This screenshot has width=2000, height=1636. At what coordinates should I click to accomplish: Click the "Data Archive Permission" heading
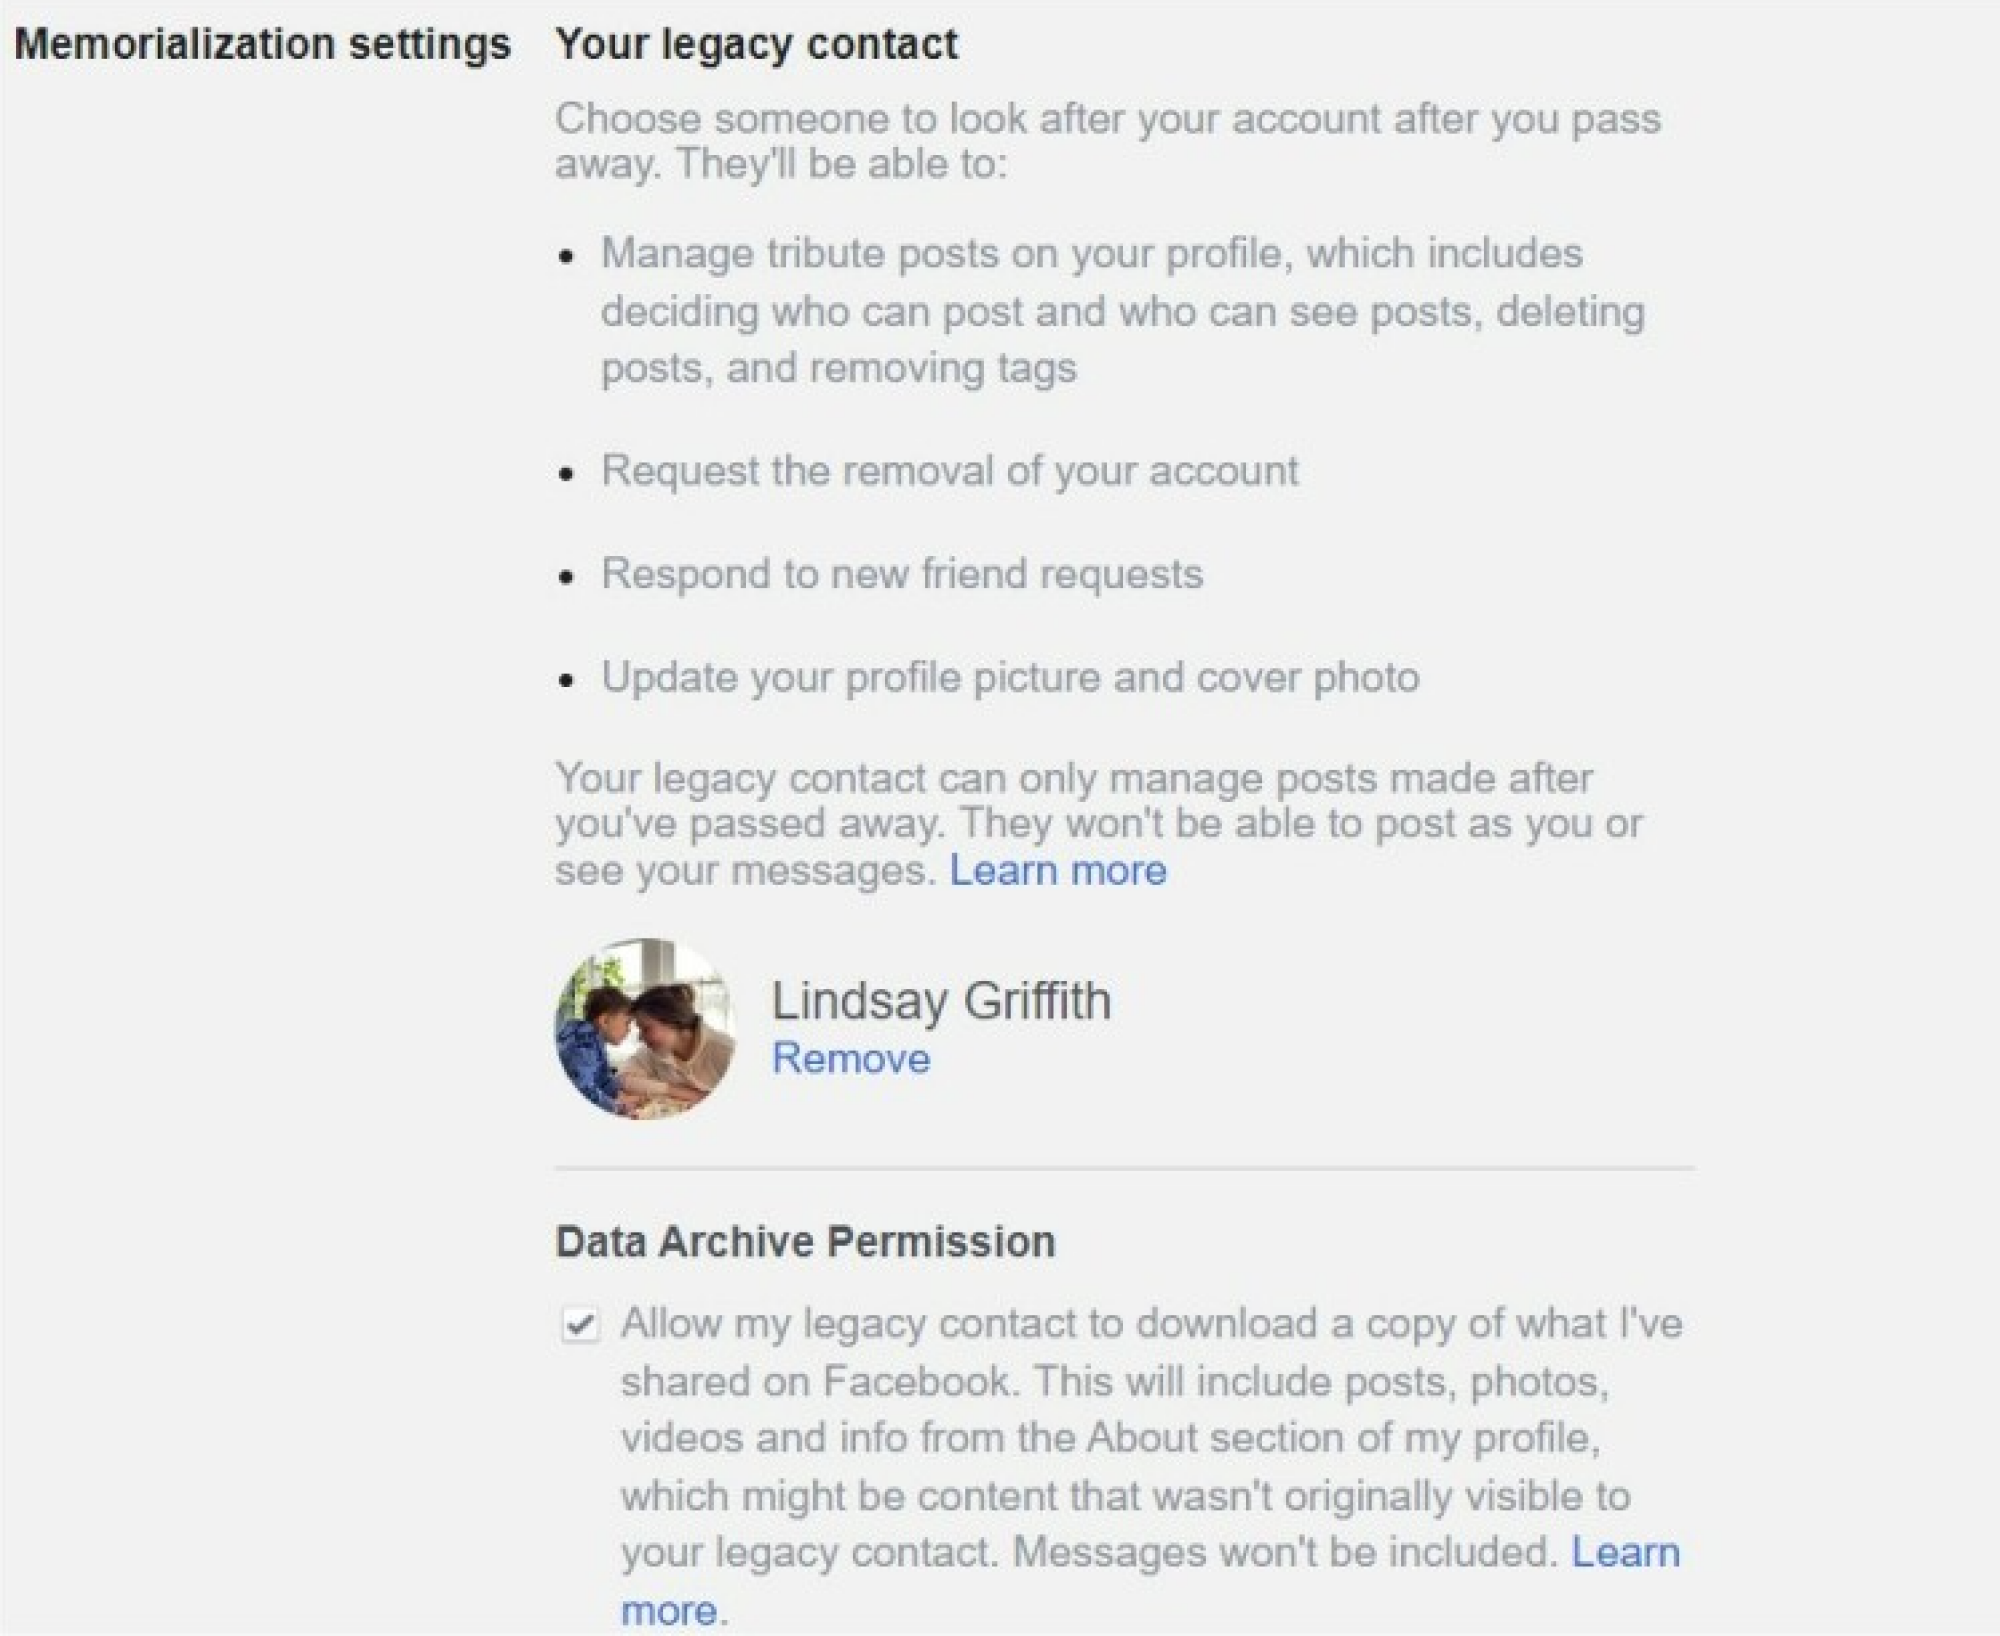tap(805, 1241)
